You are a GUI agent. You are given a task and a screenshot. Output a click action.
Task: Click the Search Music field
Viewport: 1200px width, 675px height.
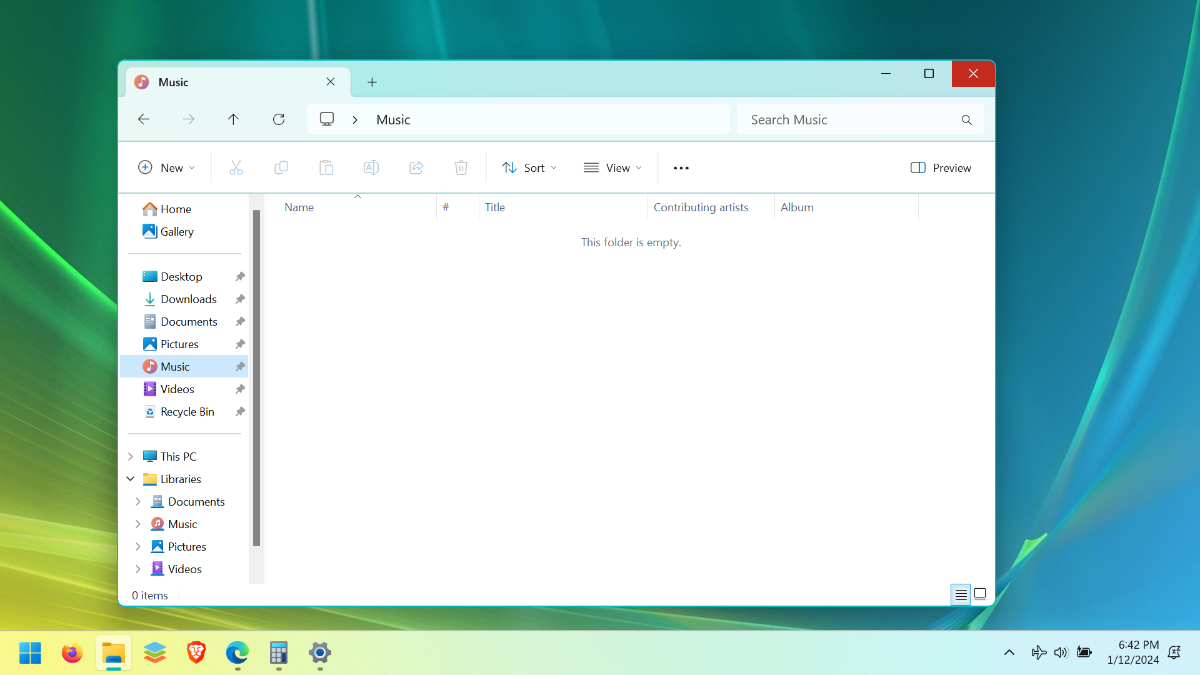[860, 120]
